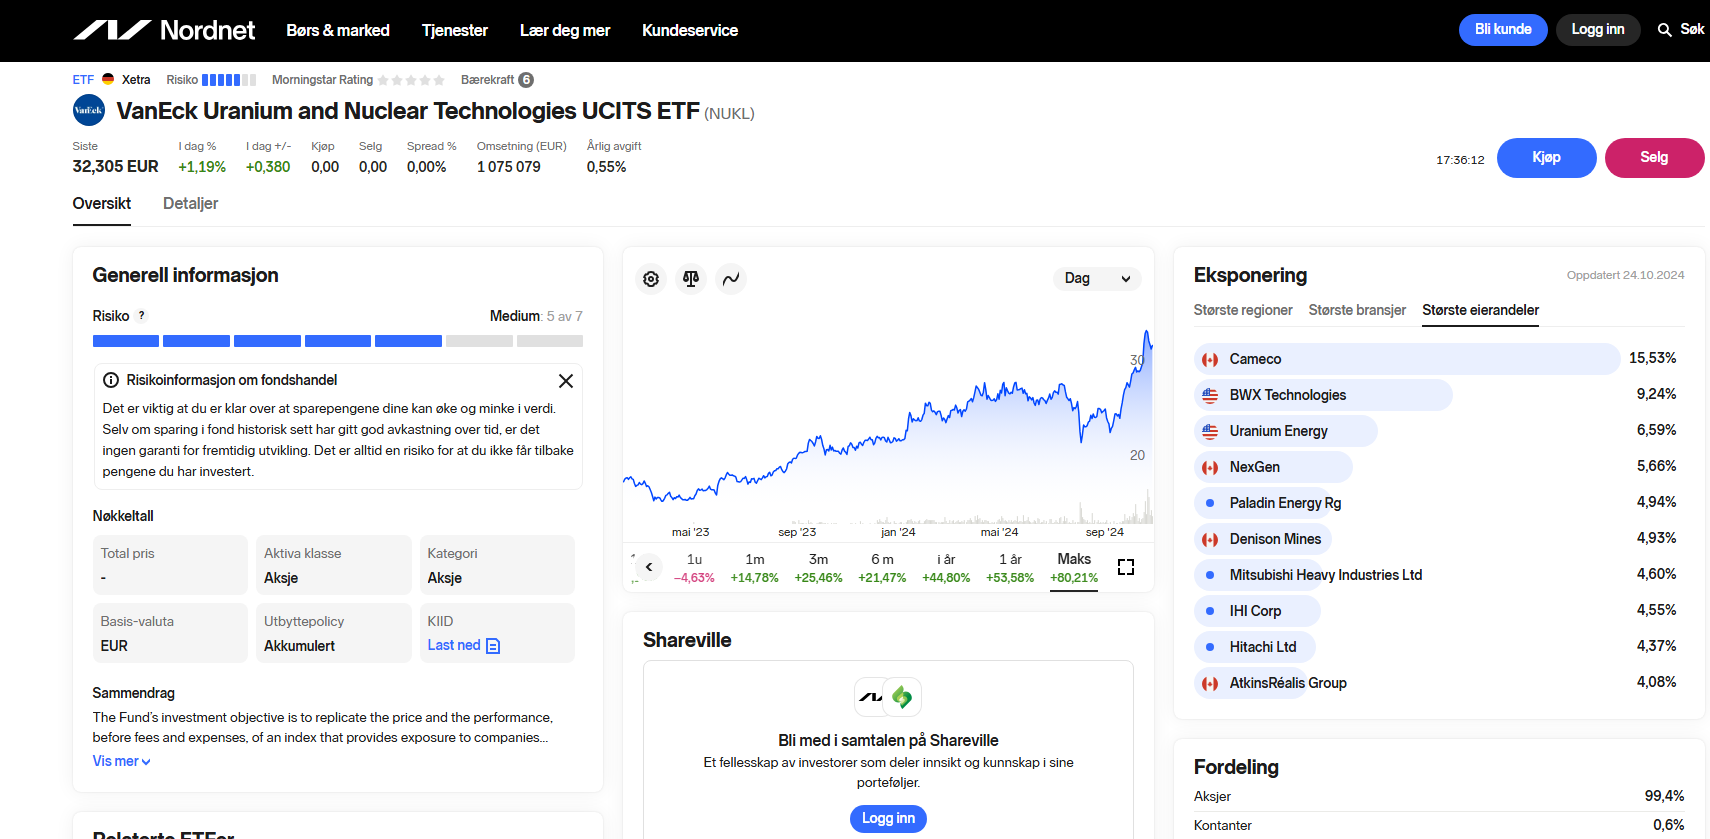Select the 1m chart period
Image resolution: width=1710 pixels, height=839 pixels.
[x=755, y=568]
